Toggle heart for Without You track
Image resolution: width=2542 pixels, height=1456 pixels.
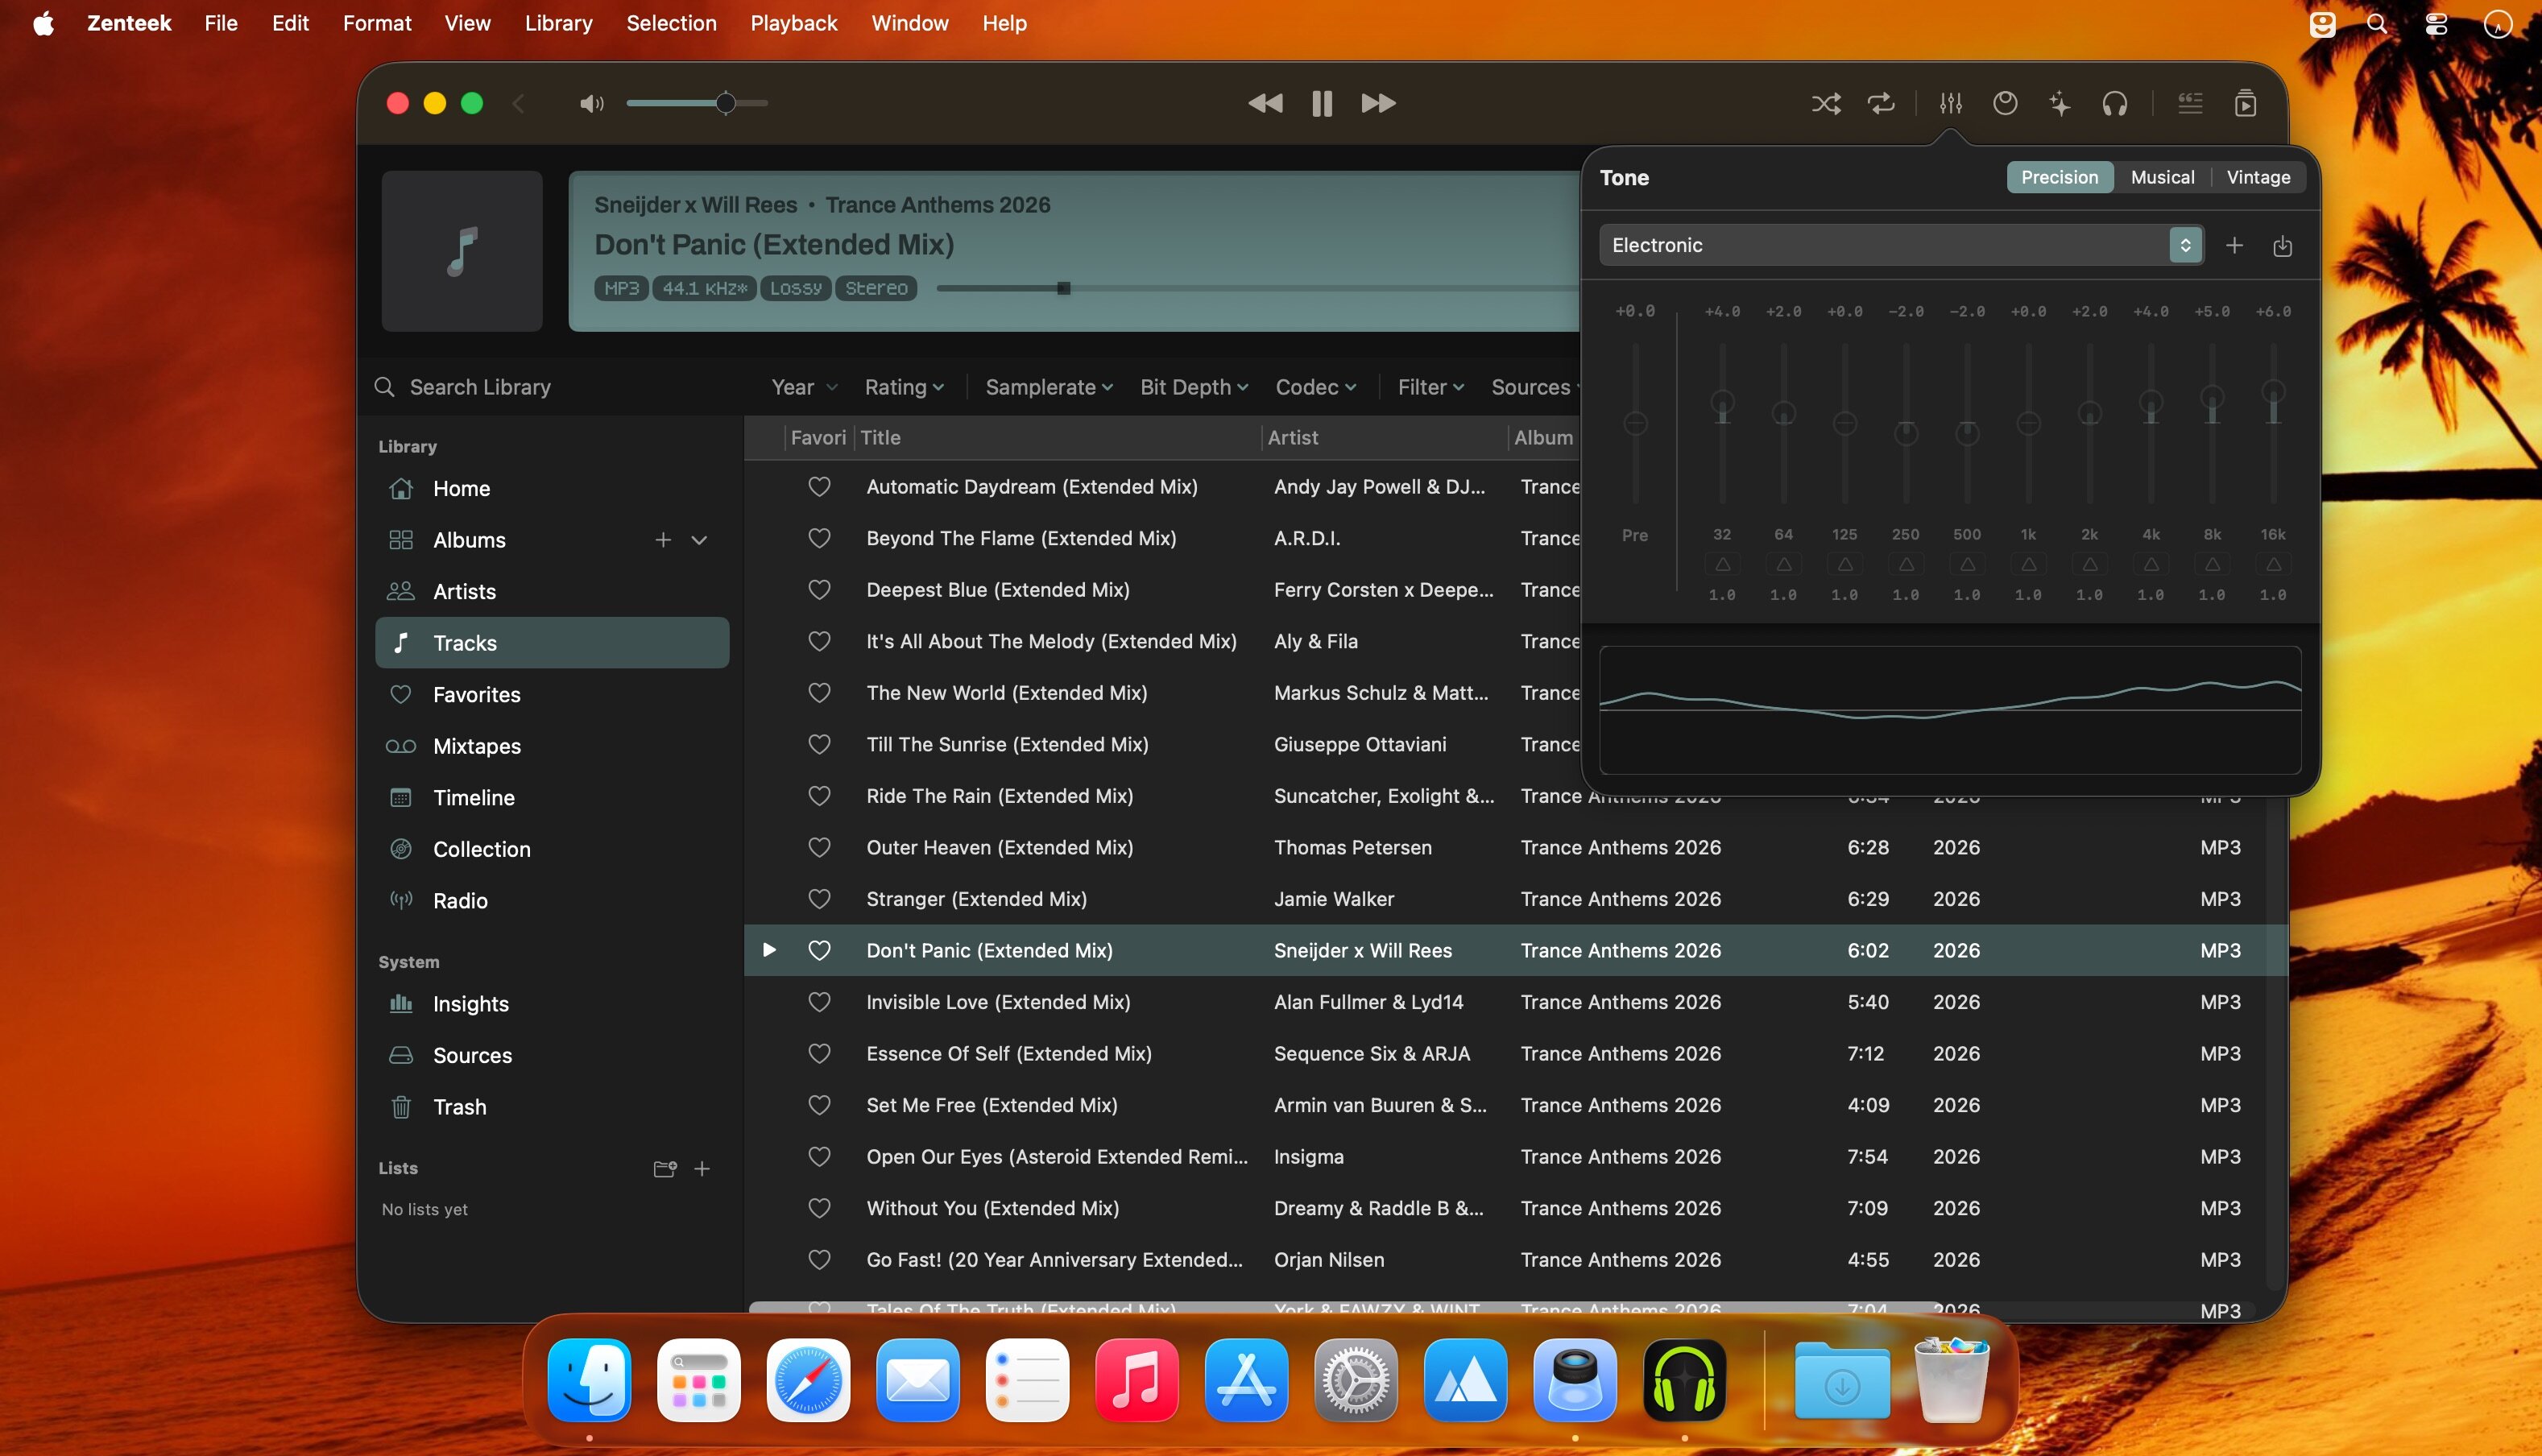tap(819, 1207)
